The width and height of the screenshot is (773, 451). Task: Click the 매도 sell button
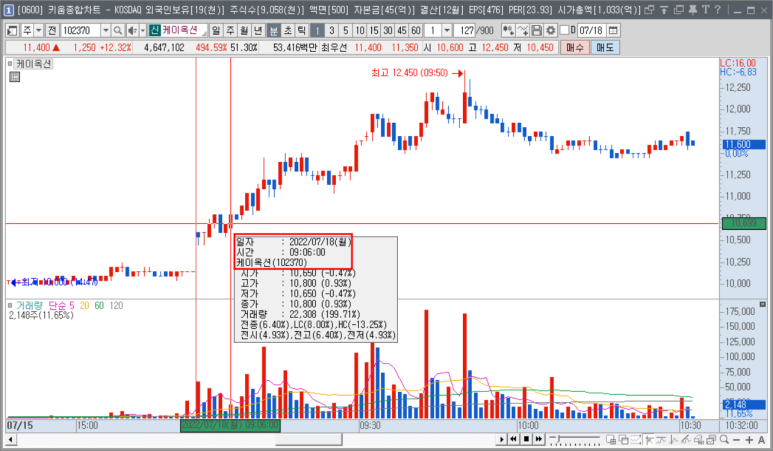(x=604, y=47)
